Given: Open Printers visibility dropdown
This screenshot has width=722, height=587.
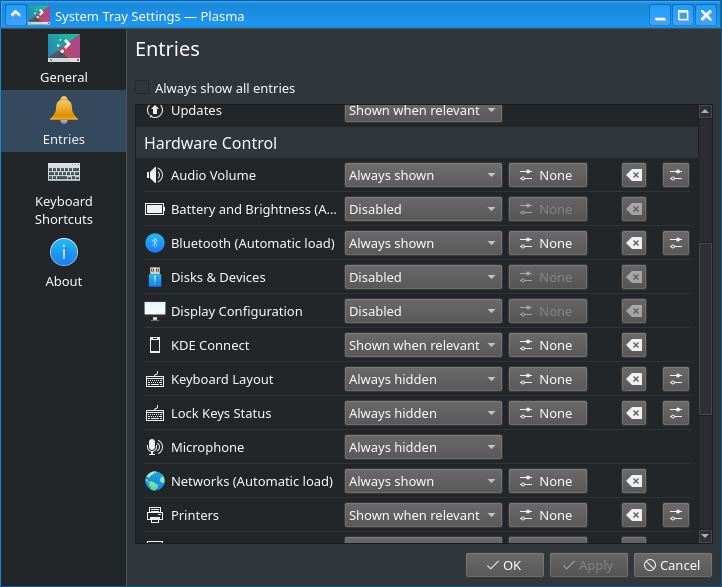Looking at the screenshot, I should 423,515.
